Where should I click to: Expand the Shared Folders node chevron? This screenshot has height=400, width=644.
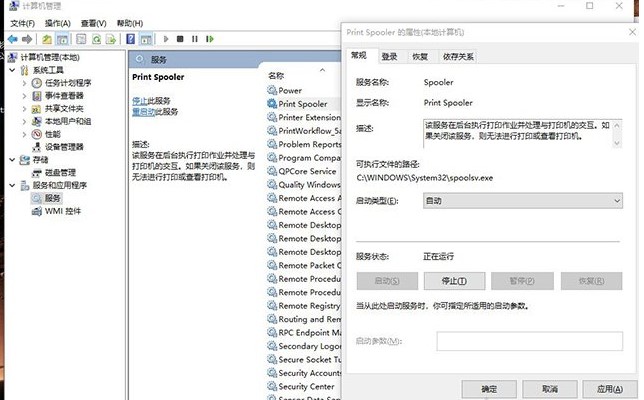[x=24, y=108]
